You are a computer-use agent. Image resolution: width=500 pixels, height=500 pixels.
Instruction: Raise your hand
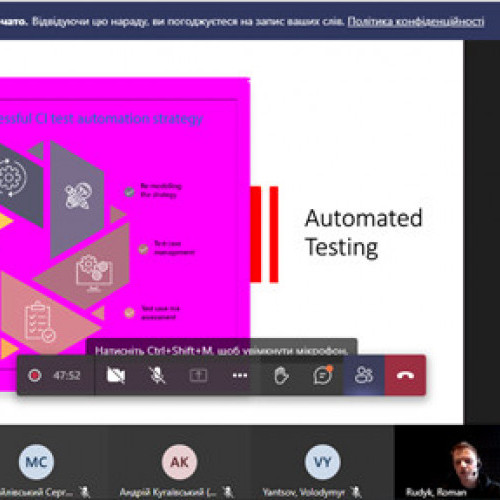point(281,376)
